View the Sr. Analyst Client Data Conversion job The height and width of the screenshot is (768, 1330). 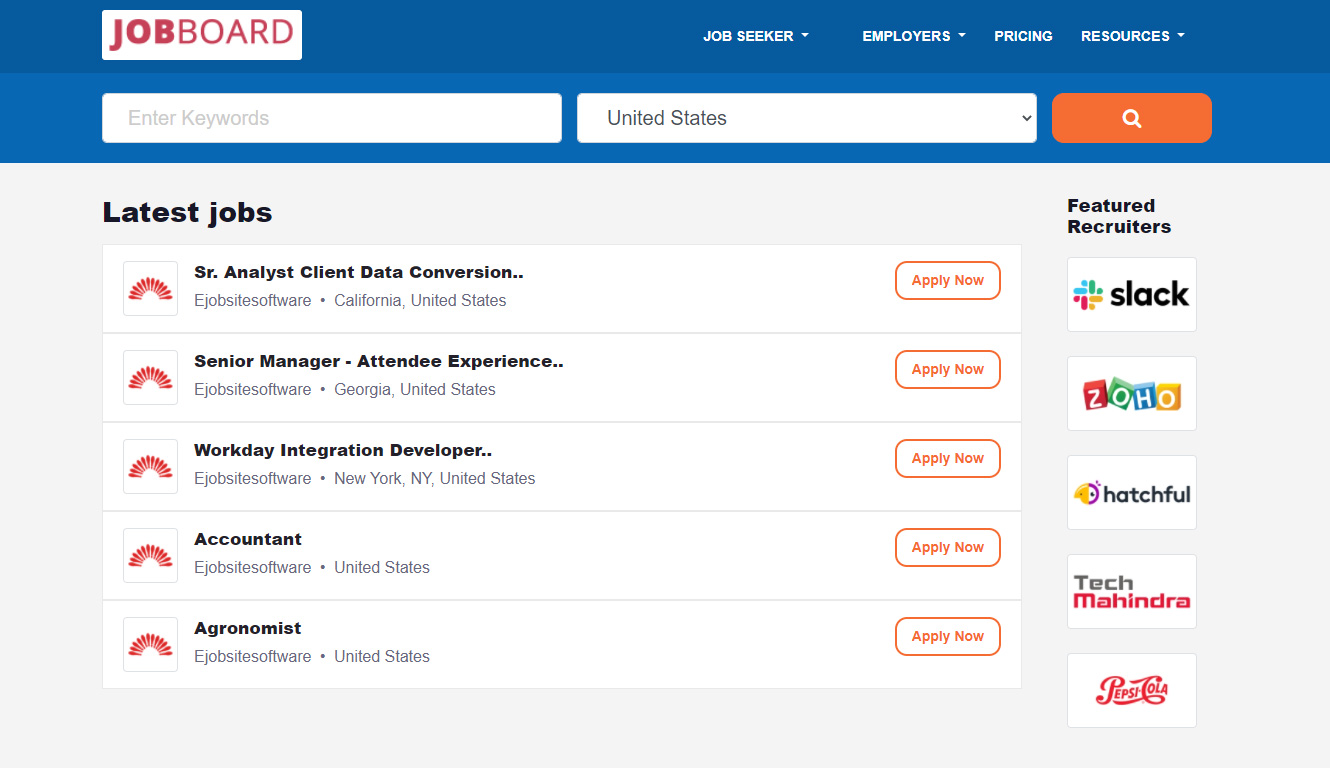point(358,272)
